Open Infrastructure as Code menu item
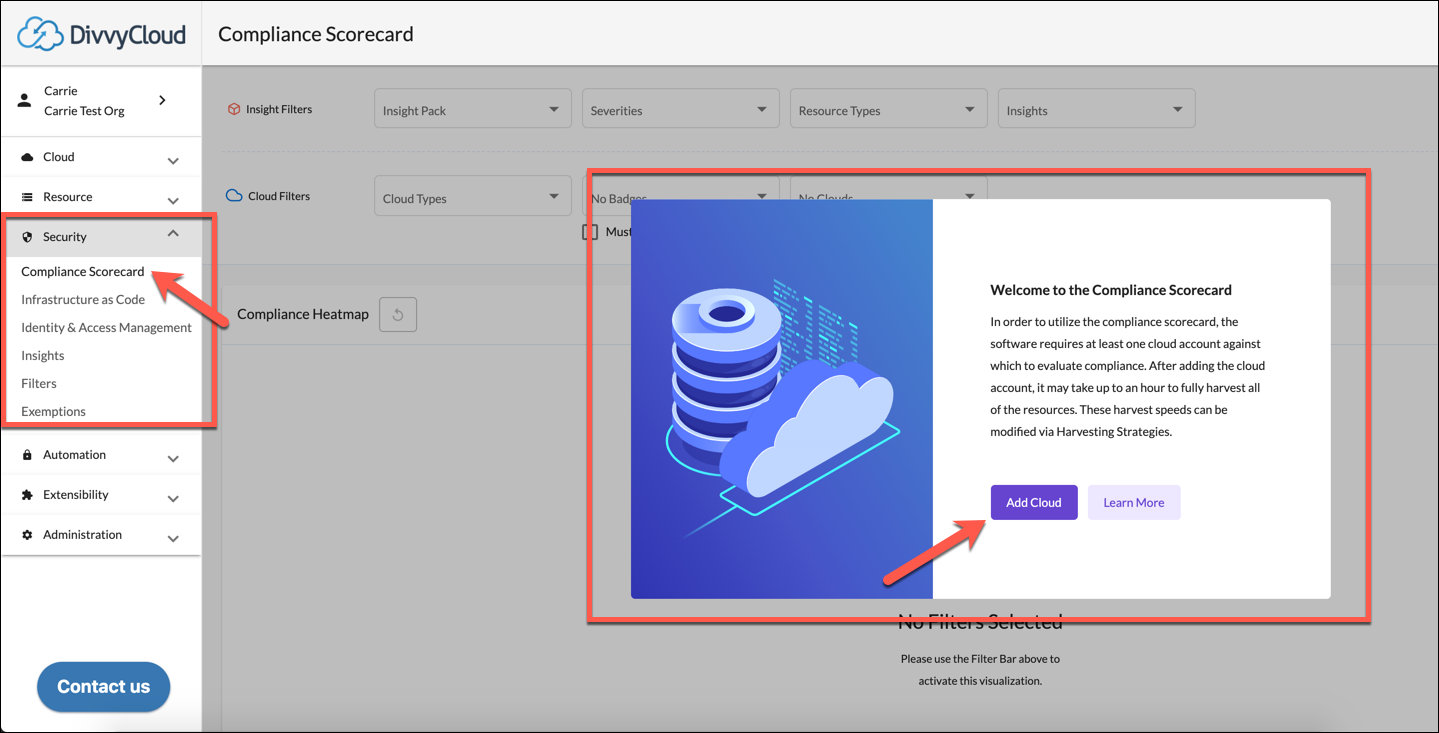Image resolution: width=1439 pixels, height=733 pixels. pyautogui.click(x=83, y=299)
